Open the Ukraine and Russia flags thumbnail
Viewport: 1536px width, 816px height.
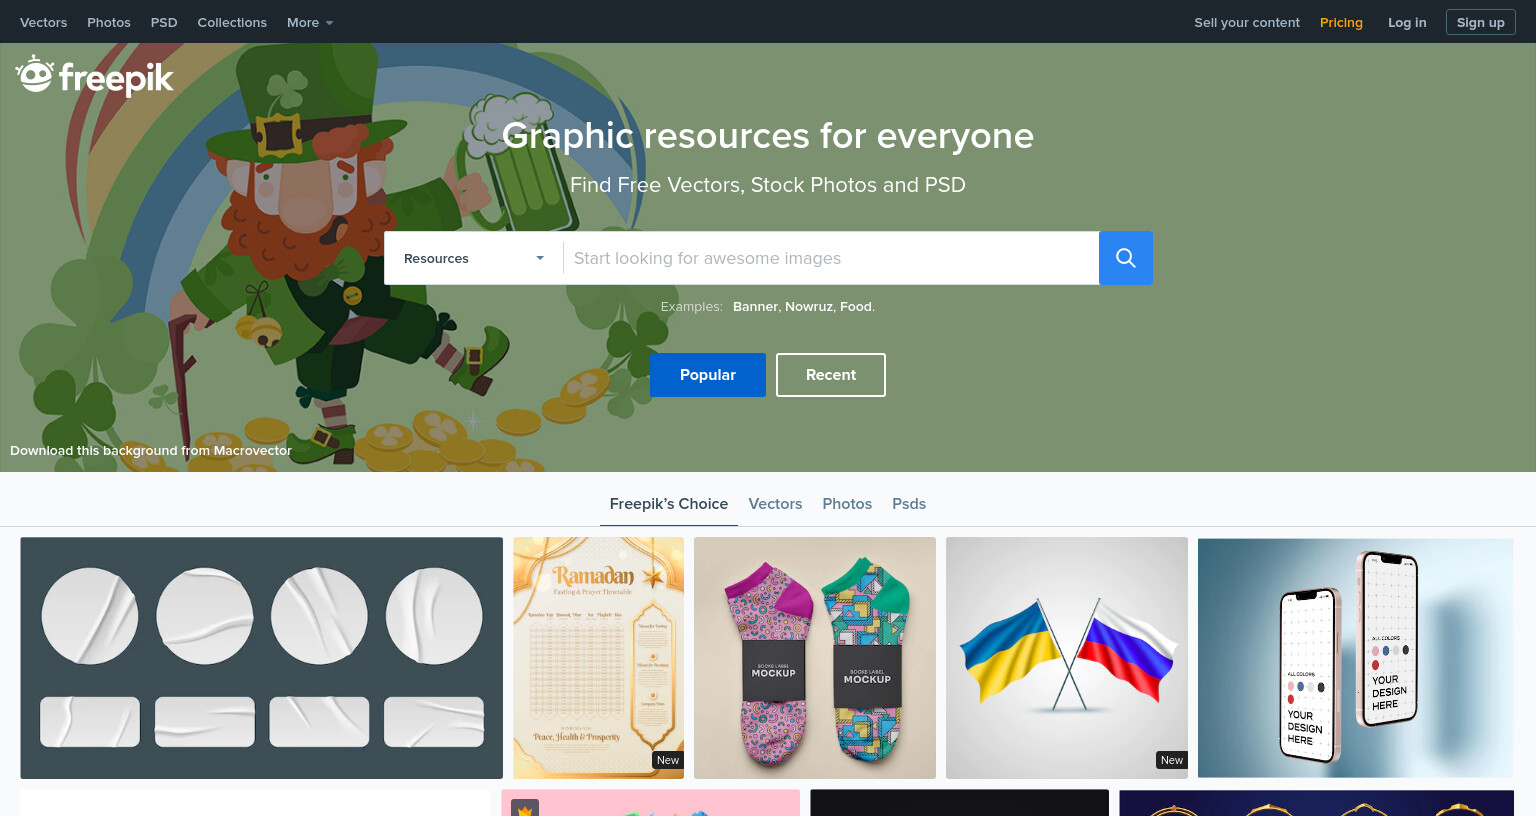click(x=1067, y=658)
